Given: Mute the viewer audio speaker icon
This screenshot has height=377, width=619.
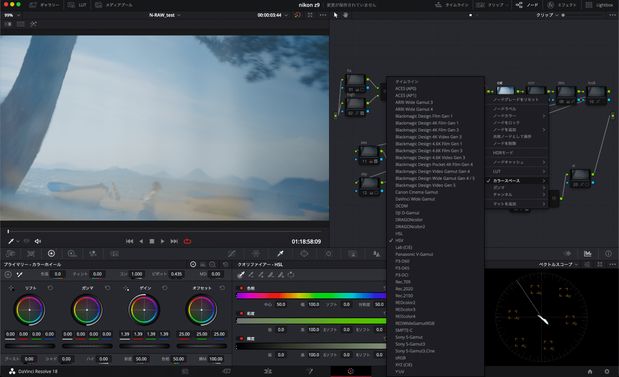Looking at the screenshot, I should 38,241.
